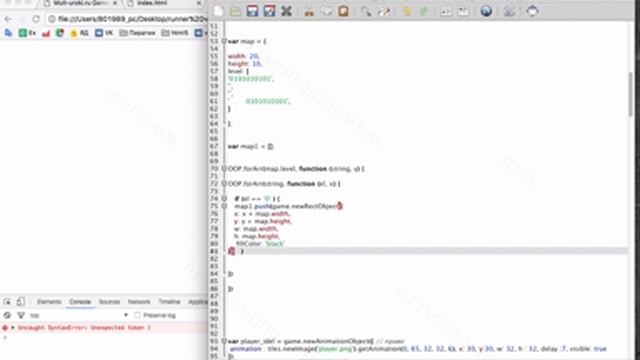Go back in the Chrome browser
640x360 pixels.
pos(8,19)
